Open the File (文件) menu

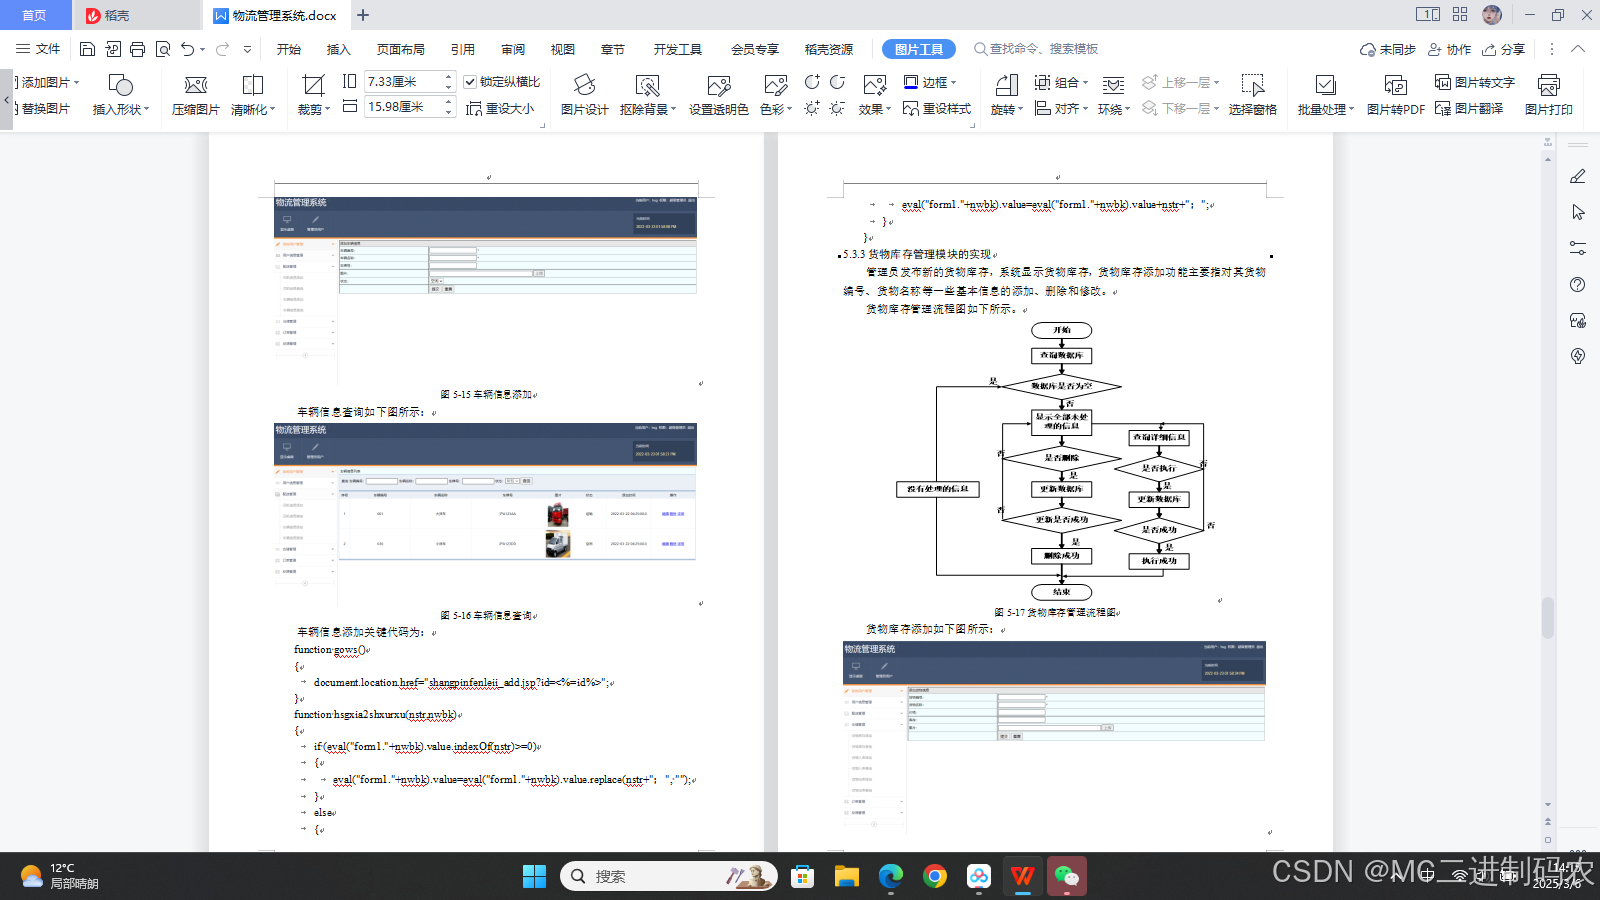(38, 49)
